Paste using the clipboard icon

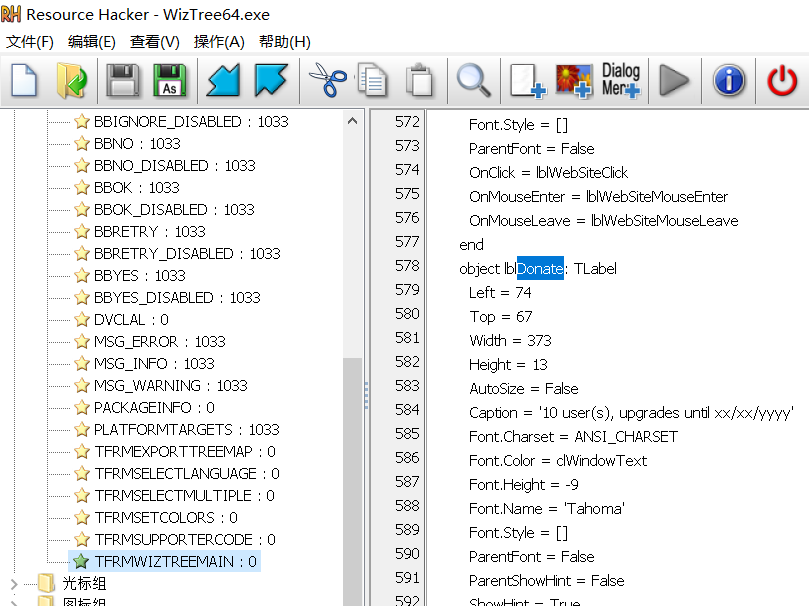(419, 80)
